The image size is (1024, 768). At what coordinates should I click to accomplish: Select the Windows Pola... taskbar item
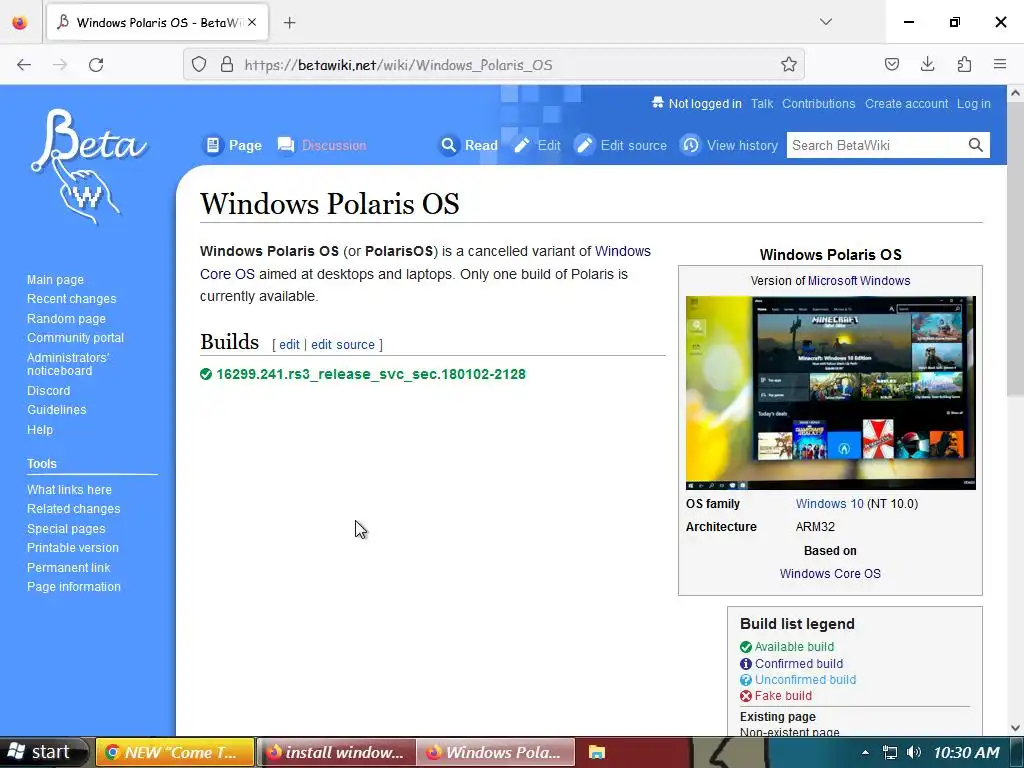click(x=496, y=752)
